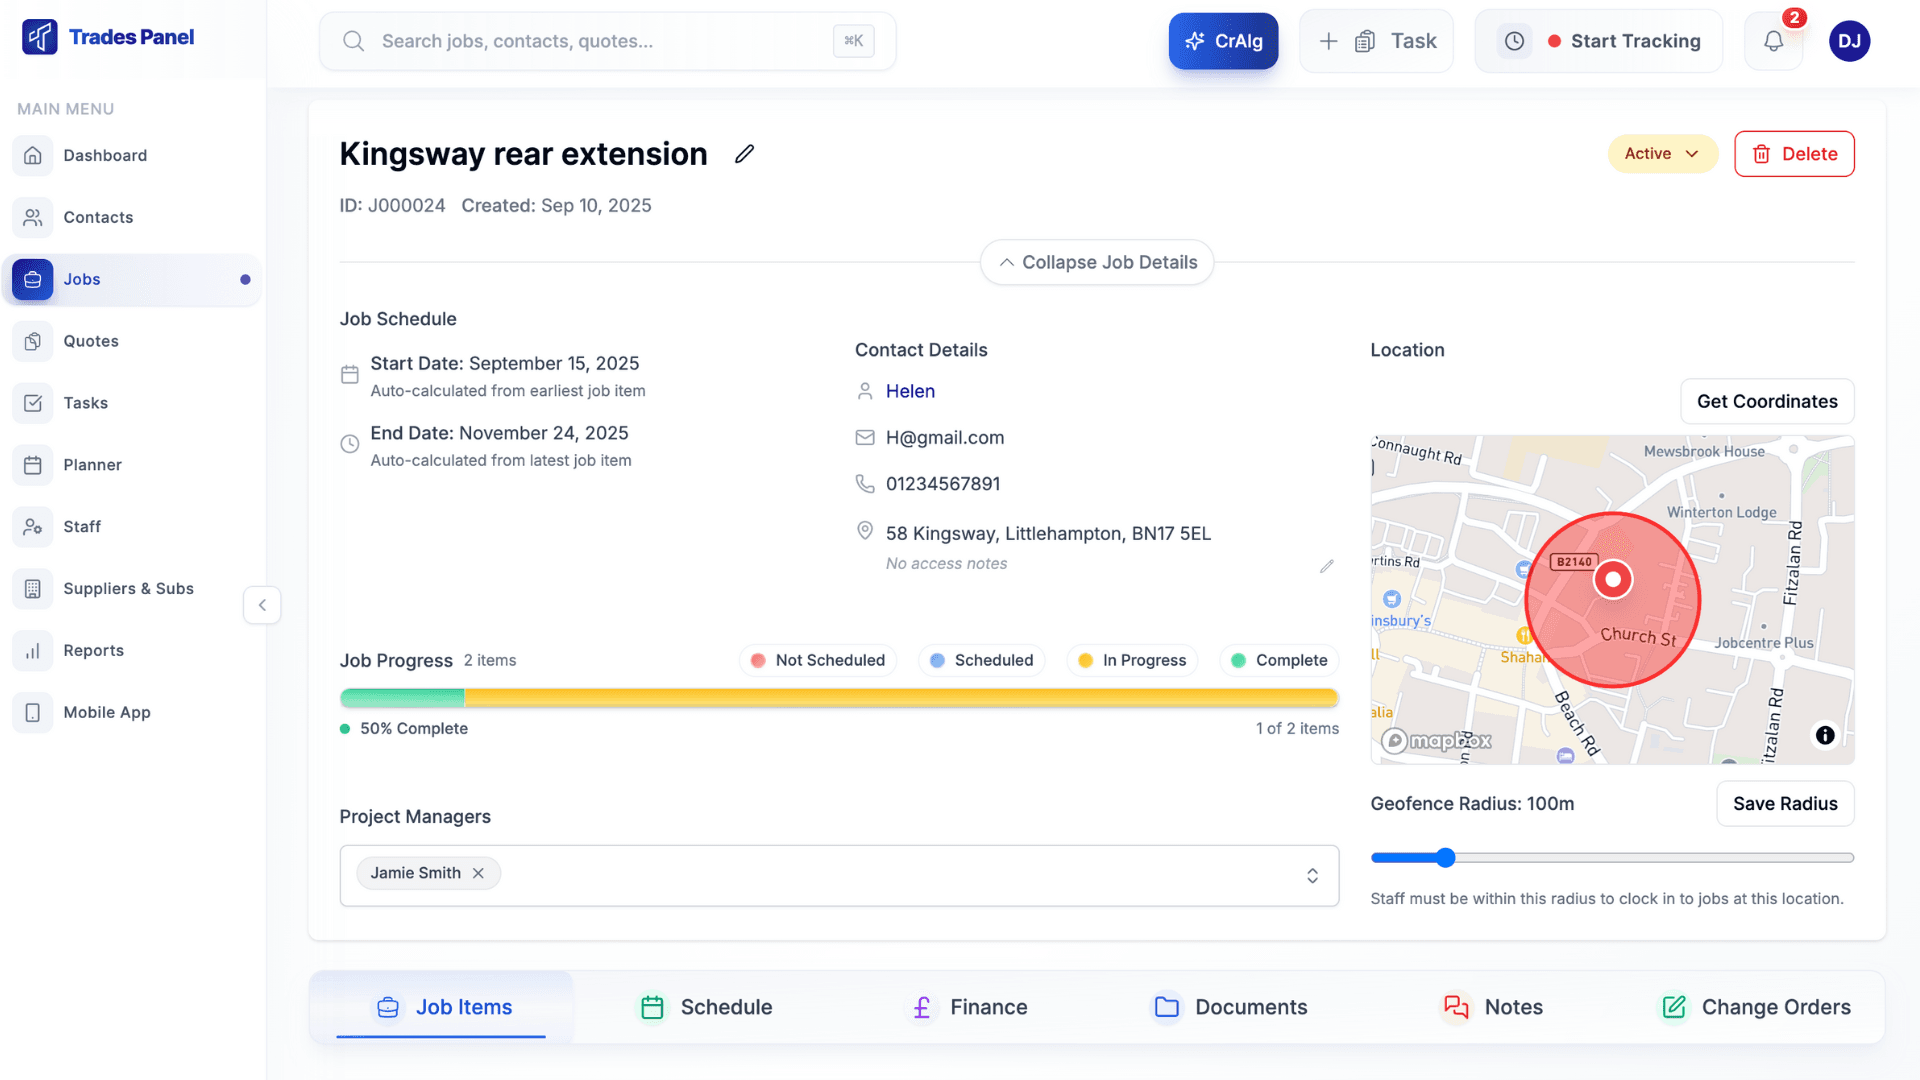Adjust the geofence radius slider
The image size is (1920, 1080).
1444,857
